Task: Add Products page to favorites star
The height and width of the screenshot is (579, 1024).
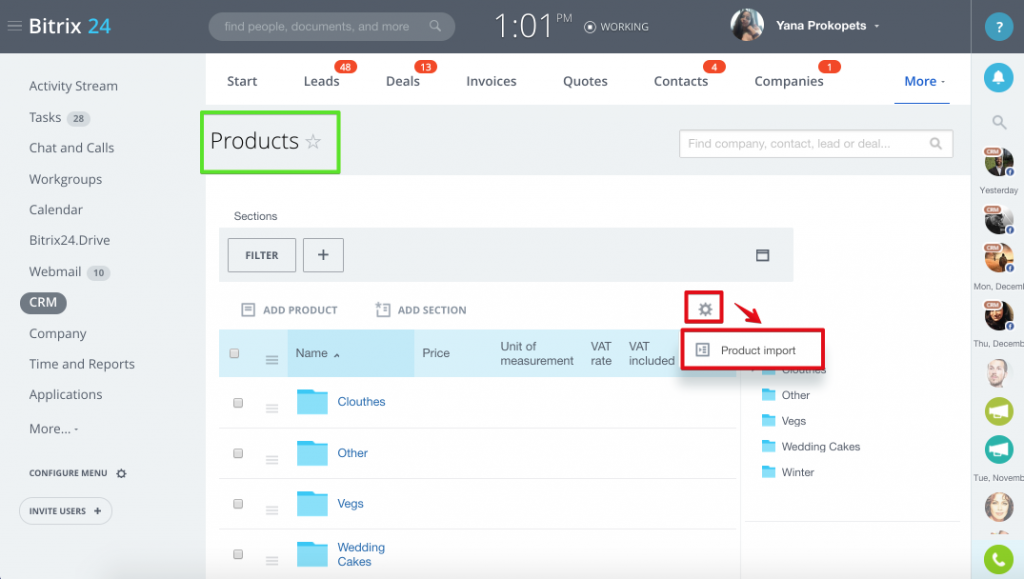Action: (x=313, y=141)
